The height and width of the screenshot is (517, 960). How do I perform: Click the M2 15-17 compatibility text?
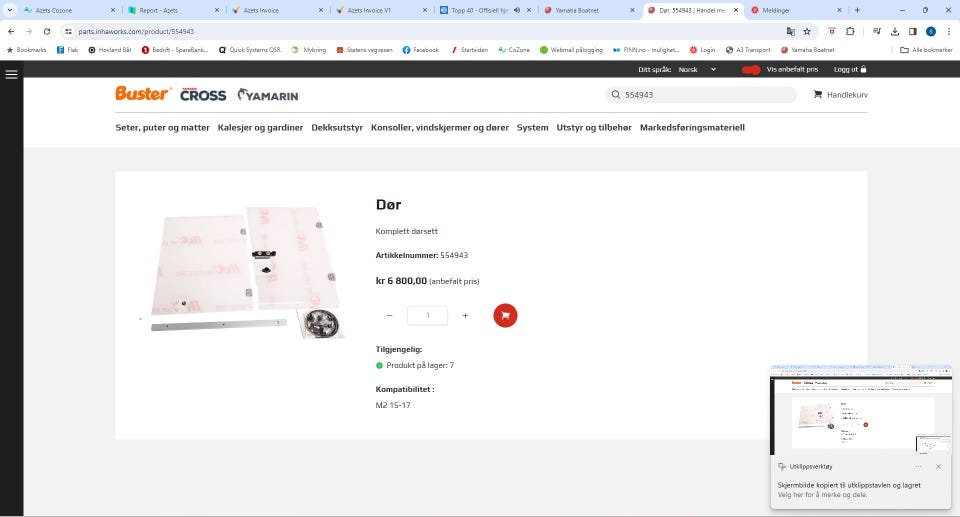[393, 405]
